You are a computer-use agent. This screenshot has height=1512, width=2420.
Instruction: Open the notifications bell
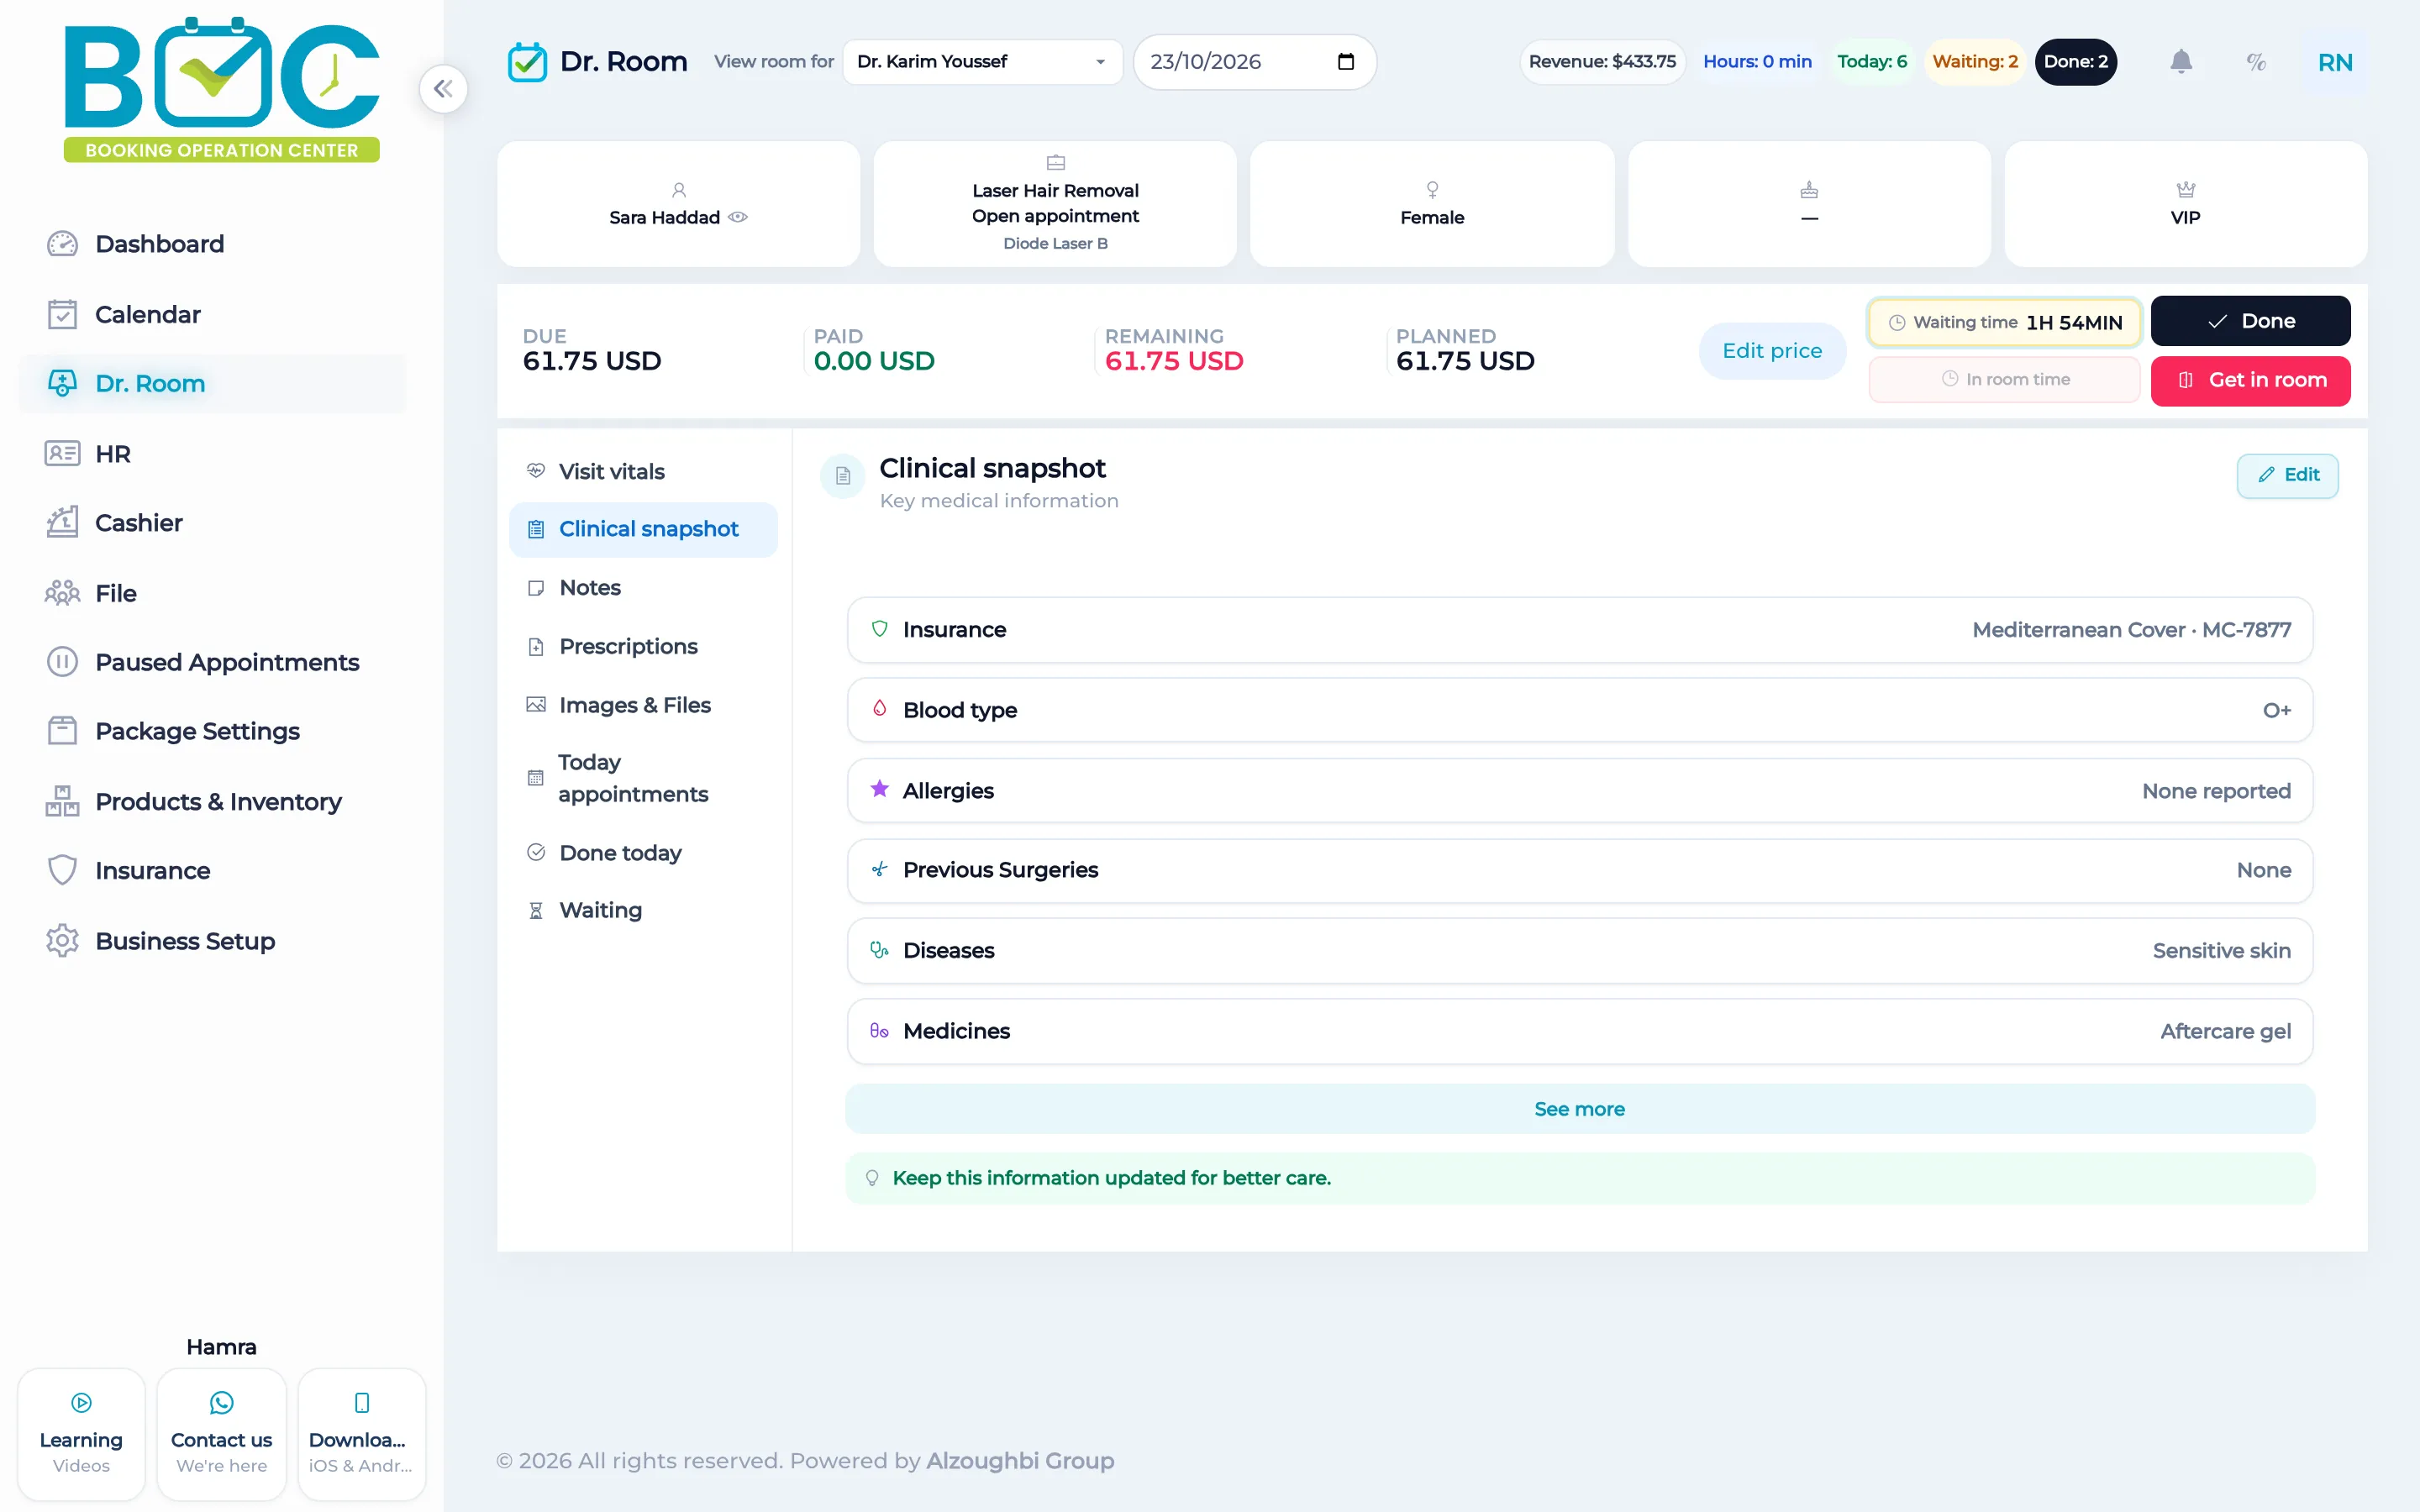click(2181, 62)
